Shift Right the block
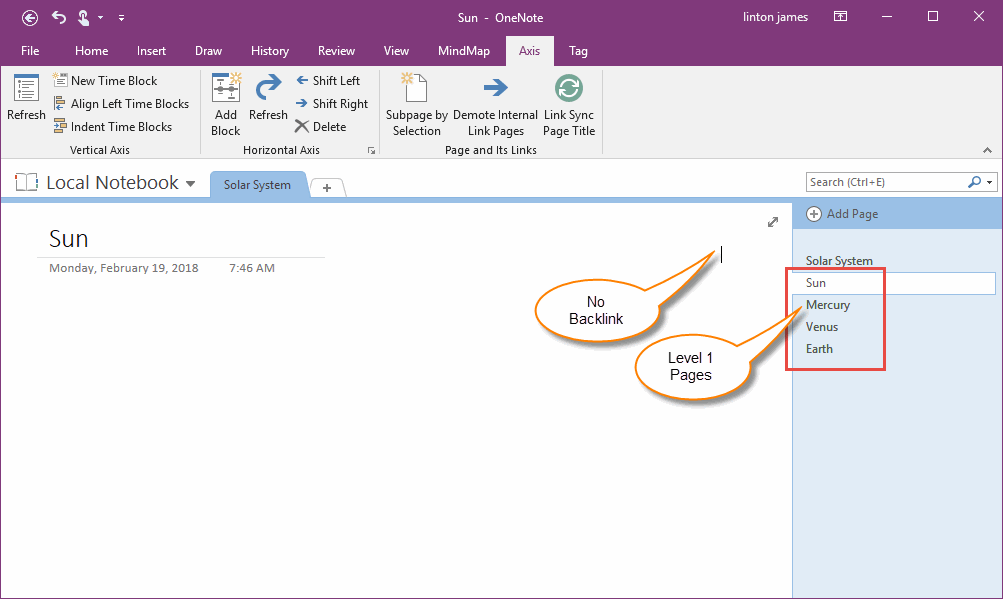Viewport: 1003px width, 599px height. (x=332, y=104)
